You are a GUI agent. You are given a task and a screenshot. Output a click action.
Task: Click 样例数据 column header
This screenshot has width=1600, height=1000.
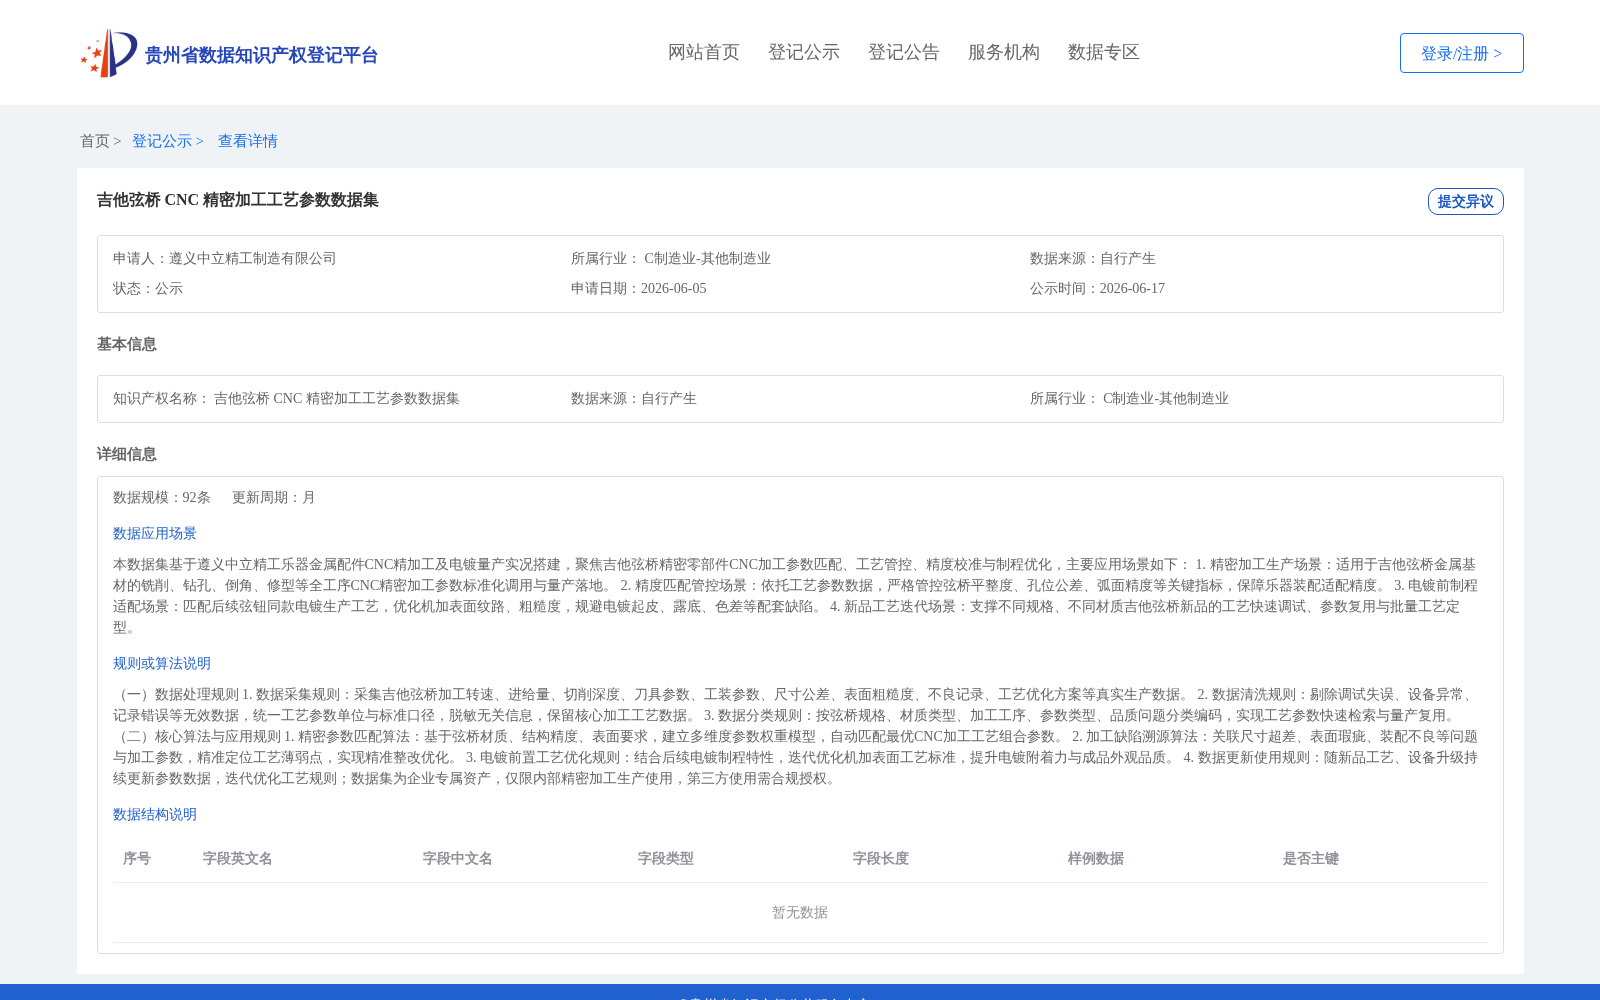coord(1096,858)
